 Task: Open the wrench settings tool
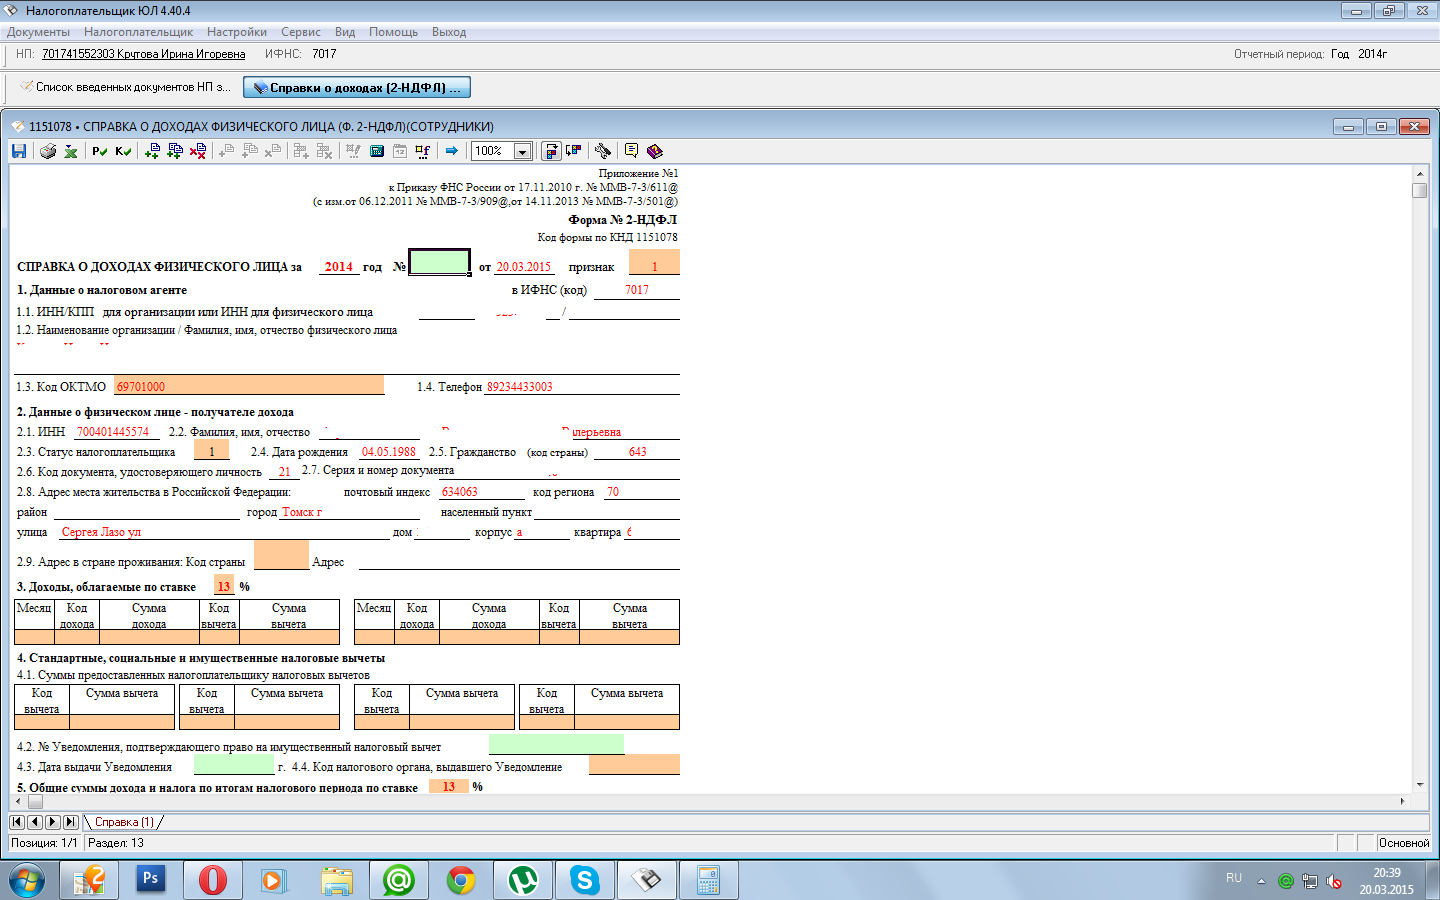603,151
